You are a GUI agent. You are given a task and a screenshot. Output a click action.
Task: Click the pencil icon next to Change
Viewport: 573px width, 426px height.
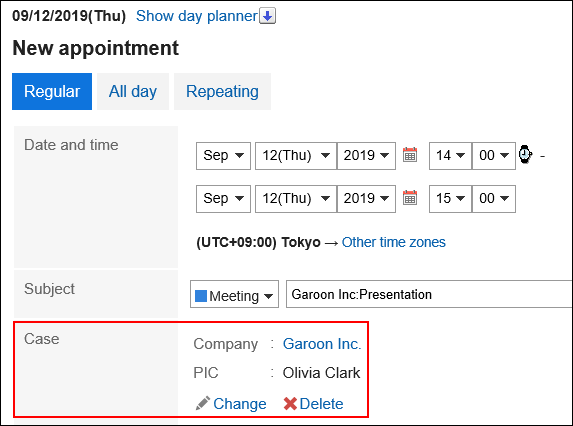[202, 403]
